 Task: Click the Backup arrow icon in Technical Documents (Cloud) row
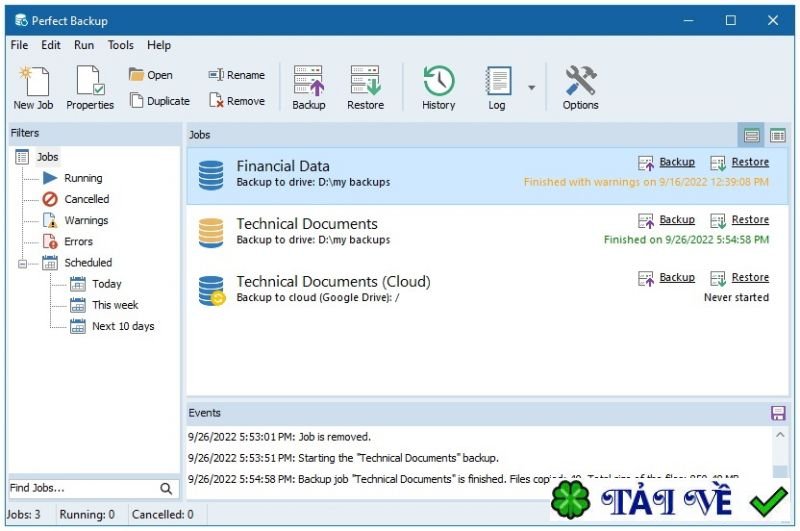(x=646, y=279)
